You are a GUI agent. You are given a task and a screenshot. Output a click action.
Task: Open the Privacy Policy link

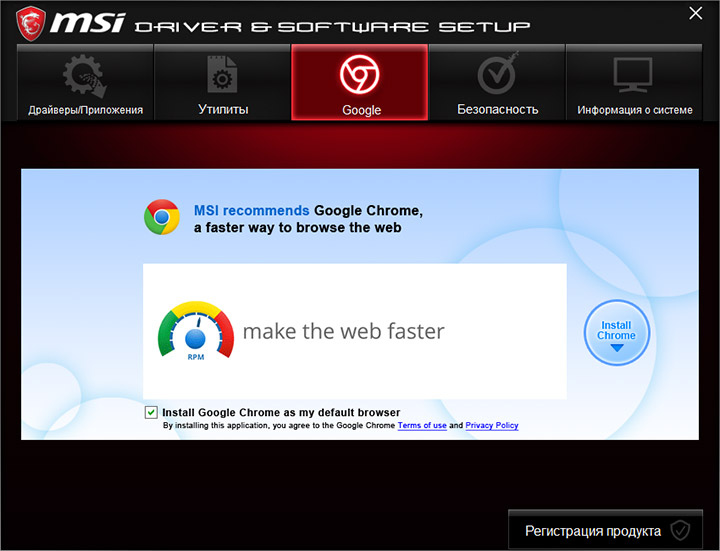(x=492, y=425)
